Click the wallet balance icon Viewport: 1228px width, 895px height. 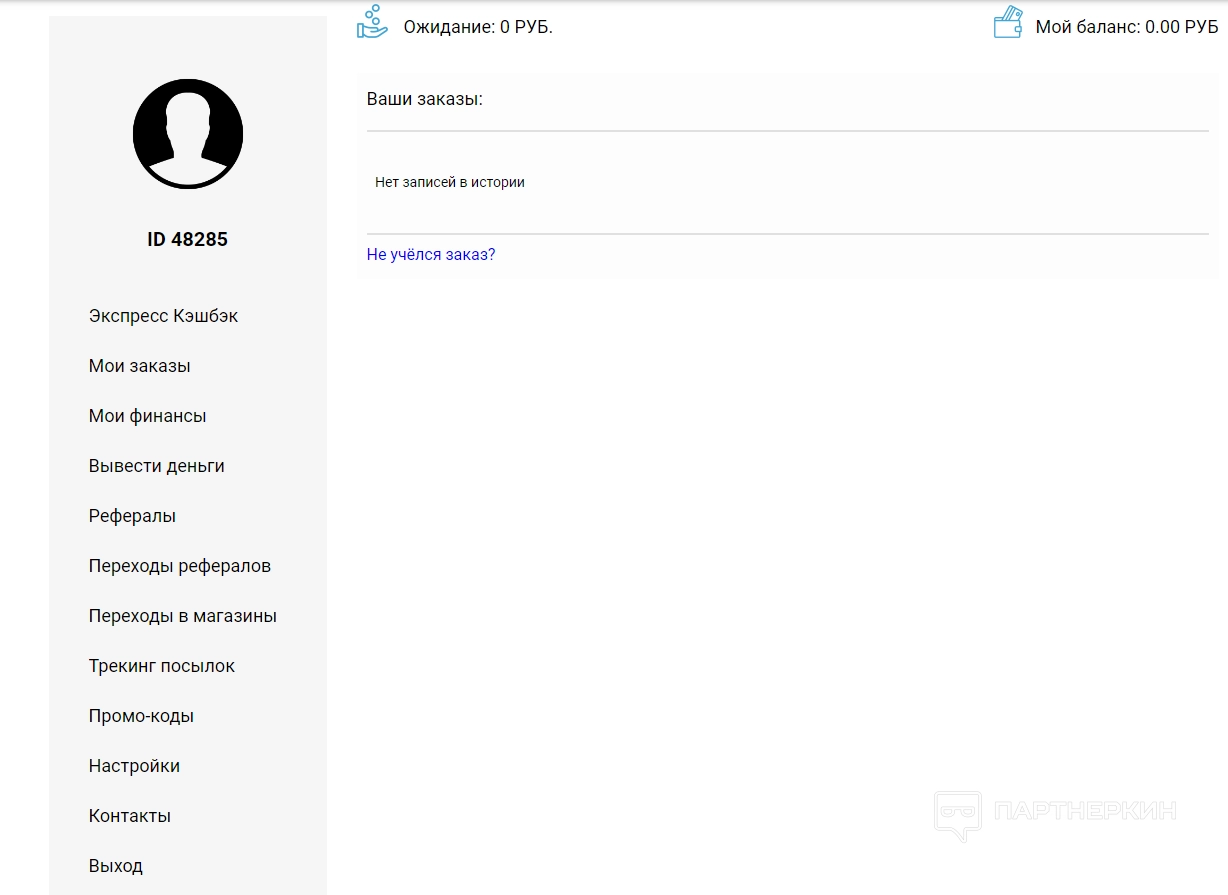pos(1008,23)
